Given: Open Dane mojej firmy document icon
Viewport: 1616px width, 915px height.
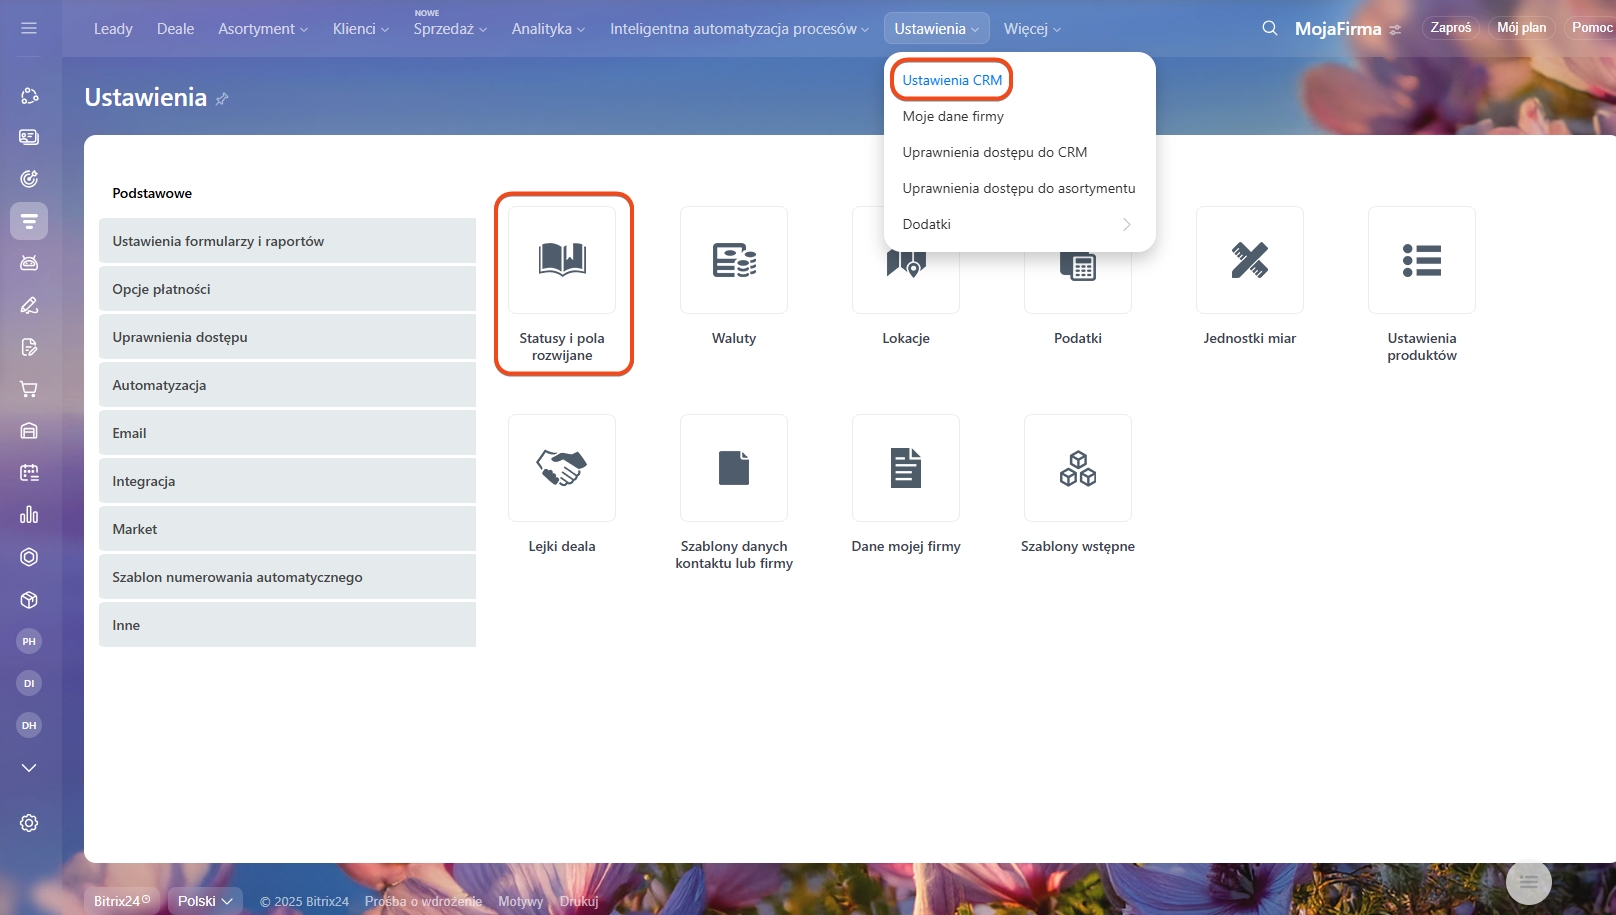Looking at the screenshot, I should click(x=905, y=468).
